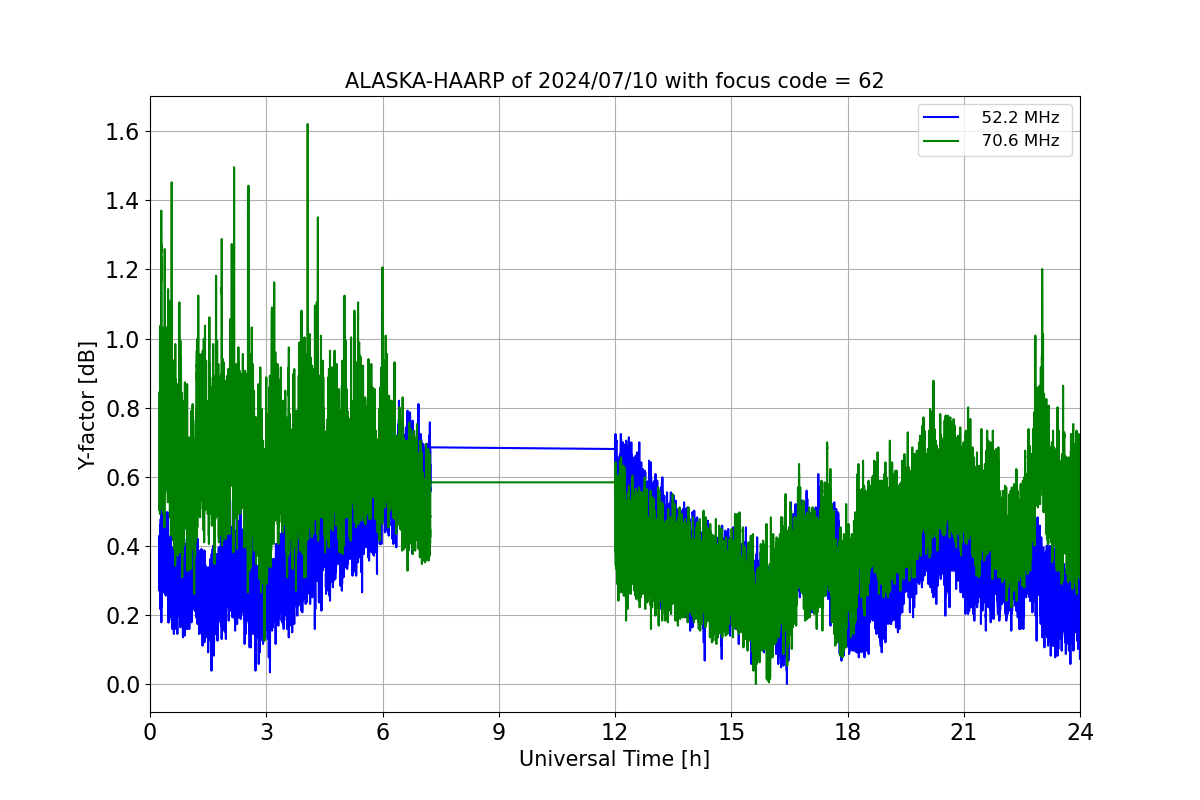Click y-axis tick label '0.4'
The width and height of the screenshot is (1200, 800).
pos(123,547)
